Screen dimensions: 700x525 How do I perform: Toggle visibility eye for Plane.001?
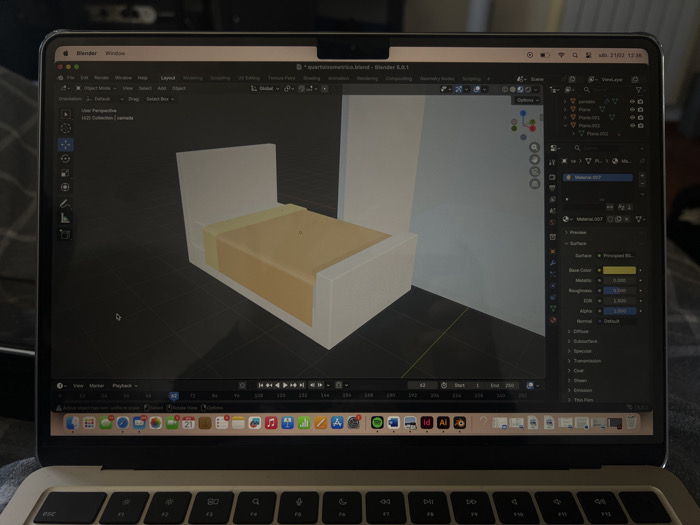tap(632, 117)
